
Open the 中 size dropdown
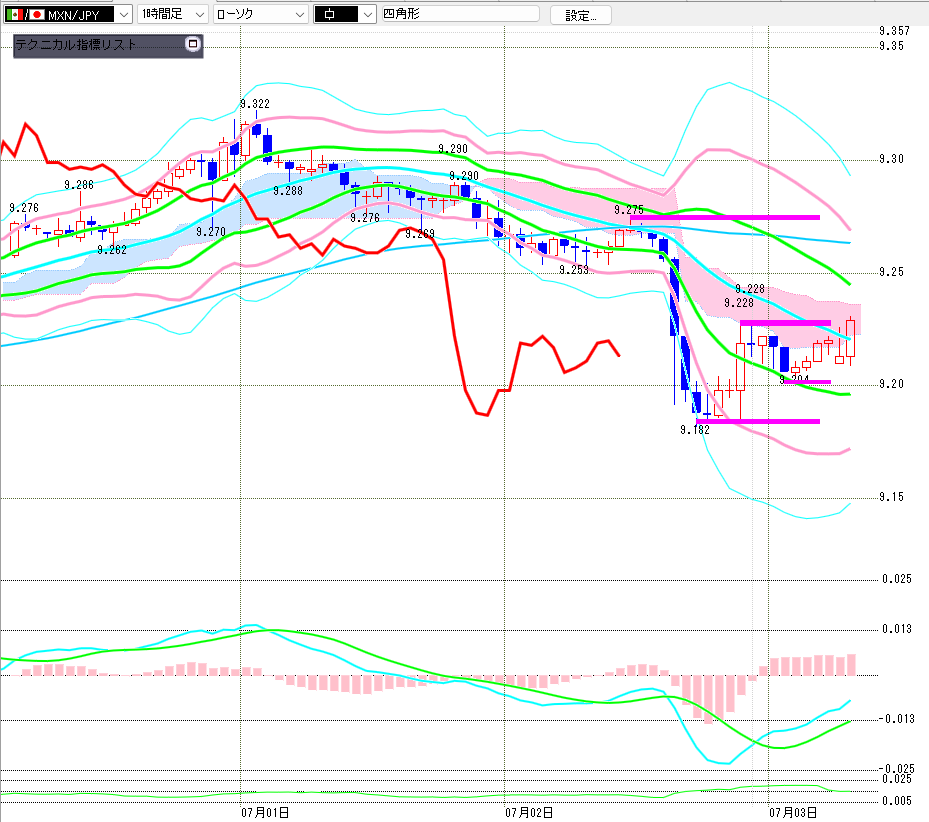(x=345, y=14)
